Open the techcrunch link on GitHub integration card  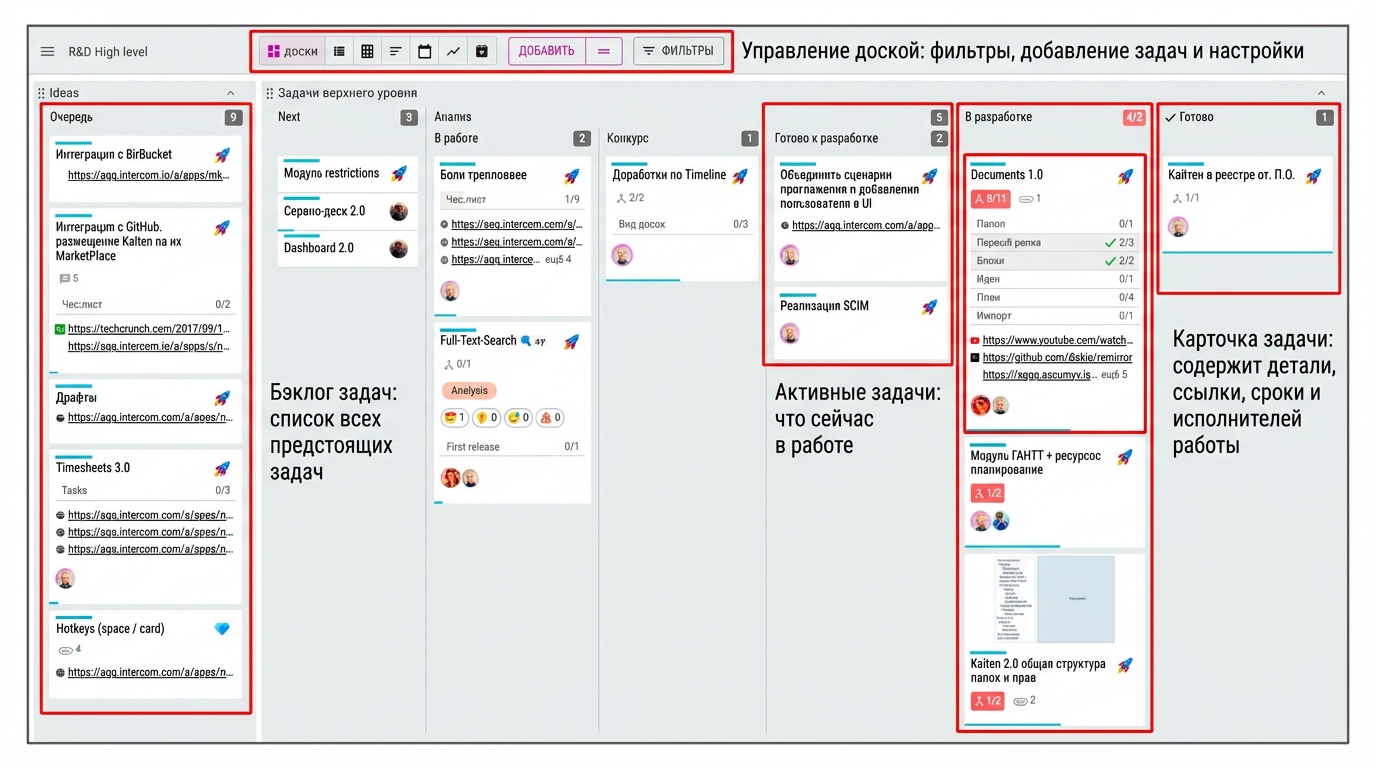click(149, 328)
